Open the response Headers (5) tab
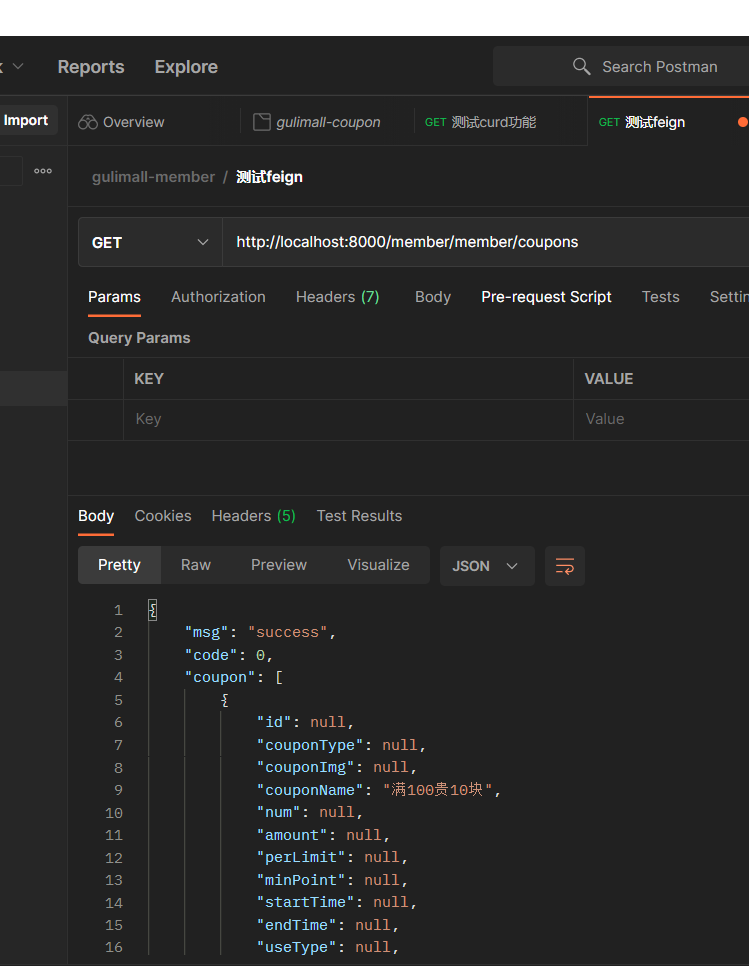 coord(253,516)
